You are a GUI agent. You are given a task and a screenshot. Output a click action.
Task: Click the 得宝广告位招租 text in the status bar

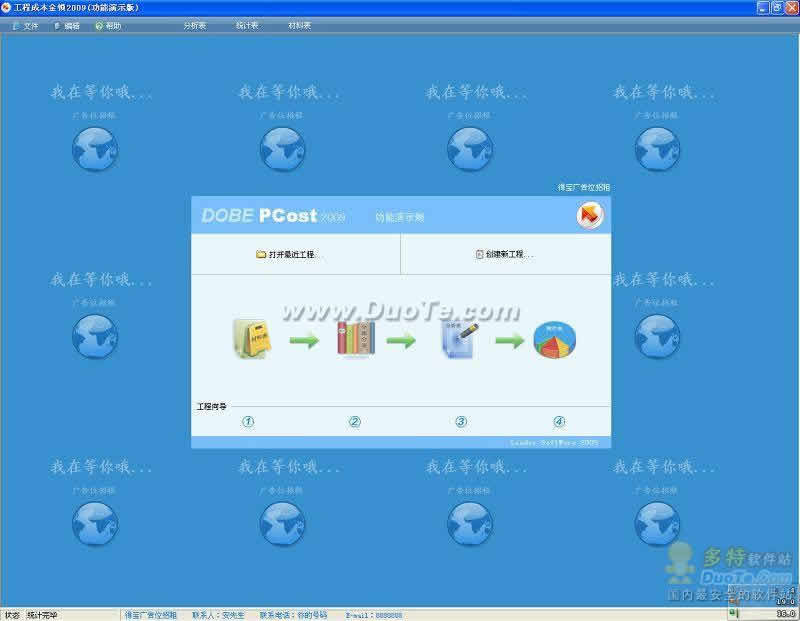click(x=151, y=615)
